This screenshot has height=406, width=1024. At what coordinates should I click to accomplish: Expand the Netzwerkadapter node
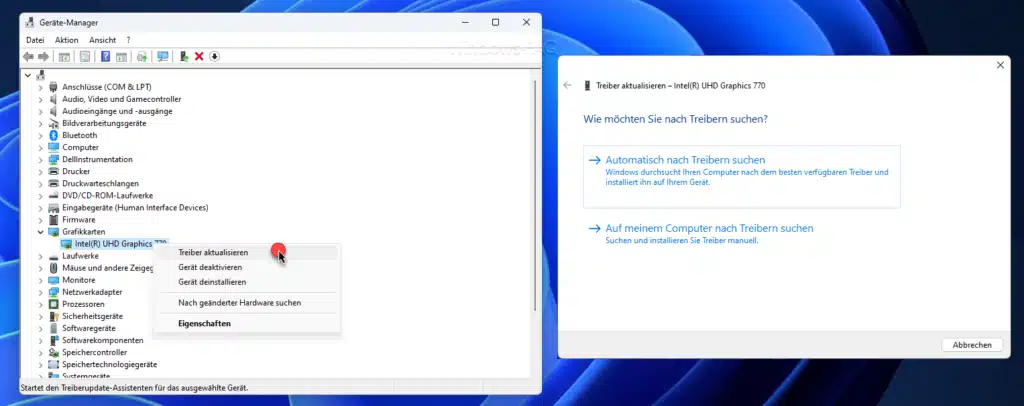(x=40, y=292)
